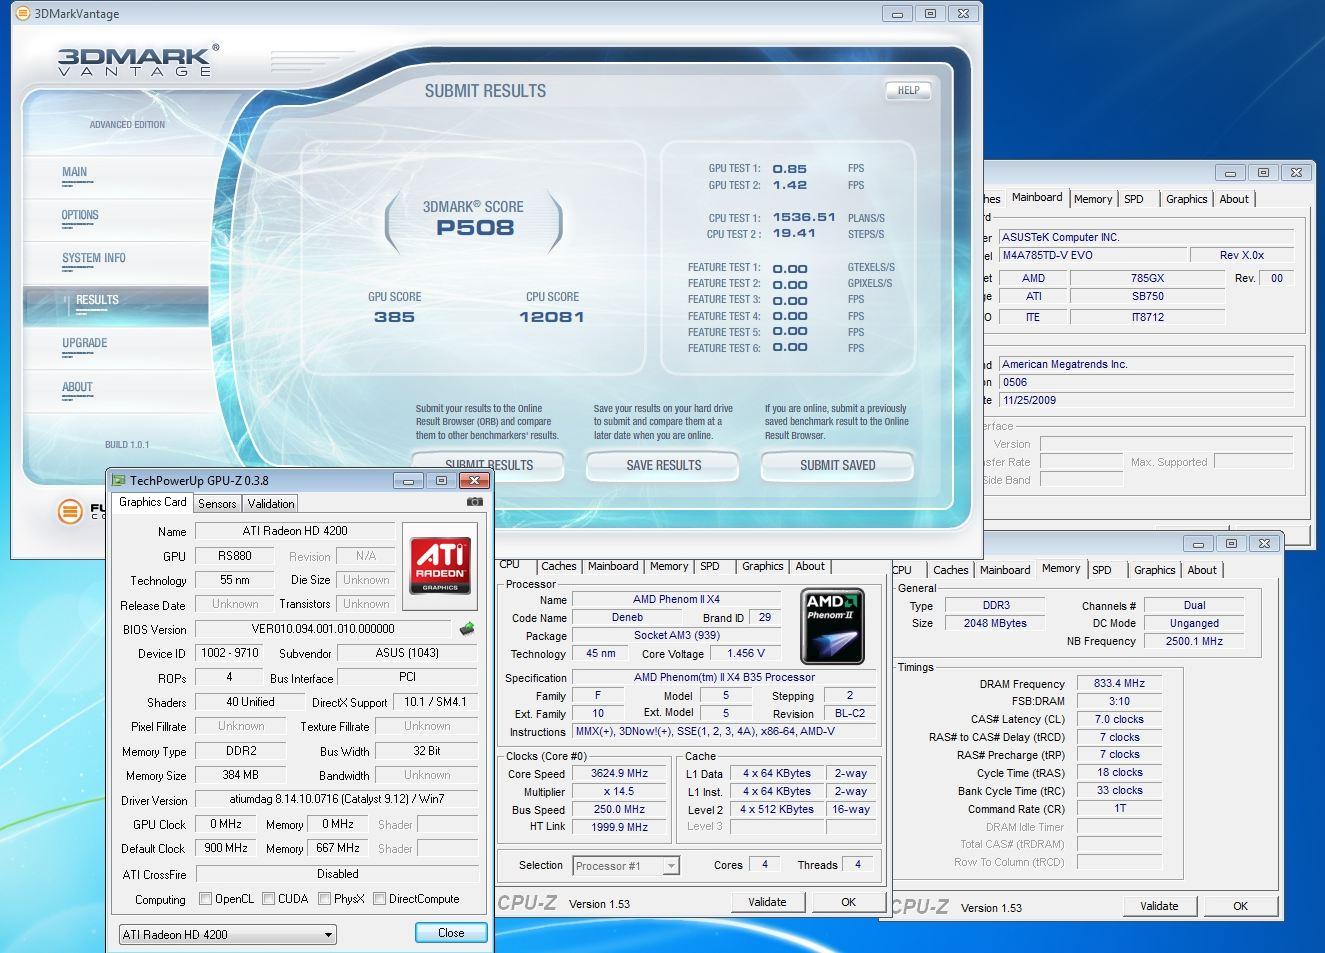Click the CPU score 12081
Screen dimensions: 1325x953
[551, 317]
